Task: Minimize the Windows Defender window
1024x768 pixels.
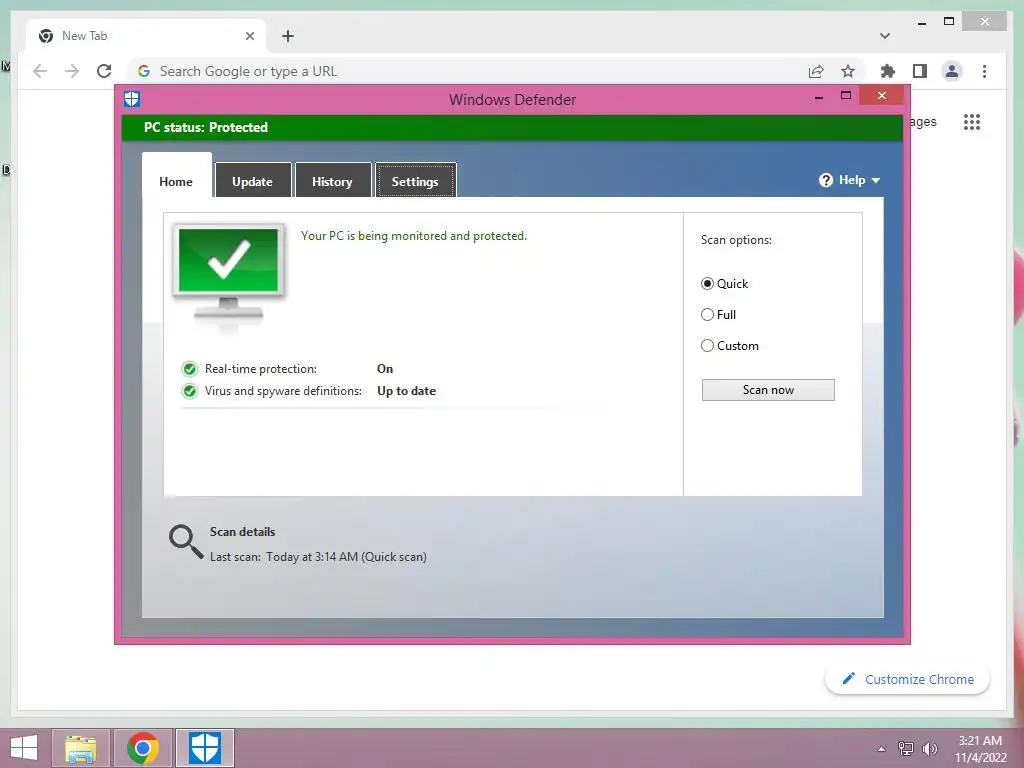Action: (819, 97)
